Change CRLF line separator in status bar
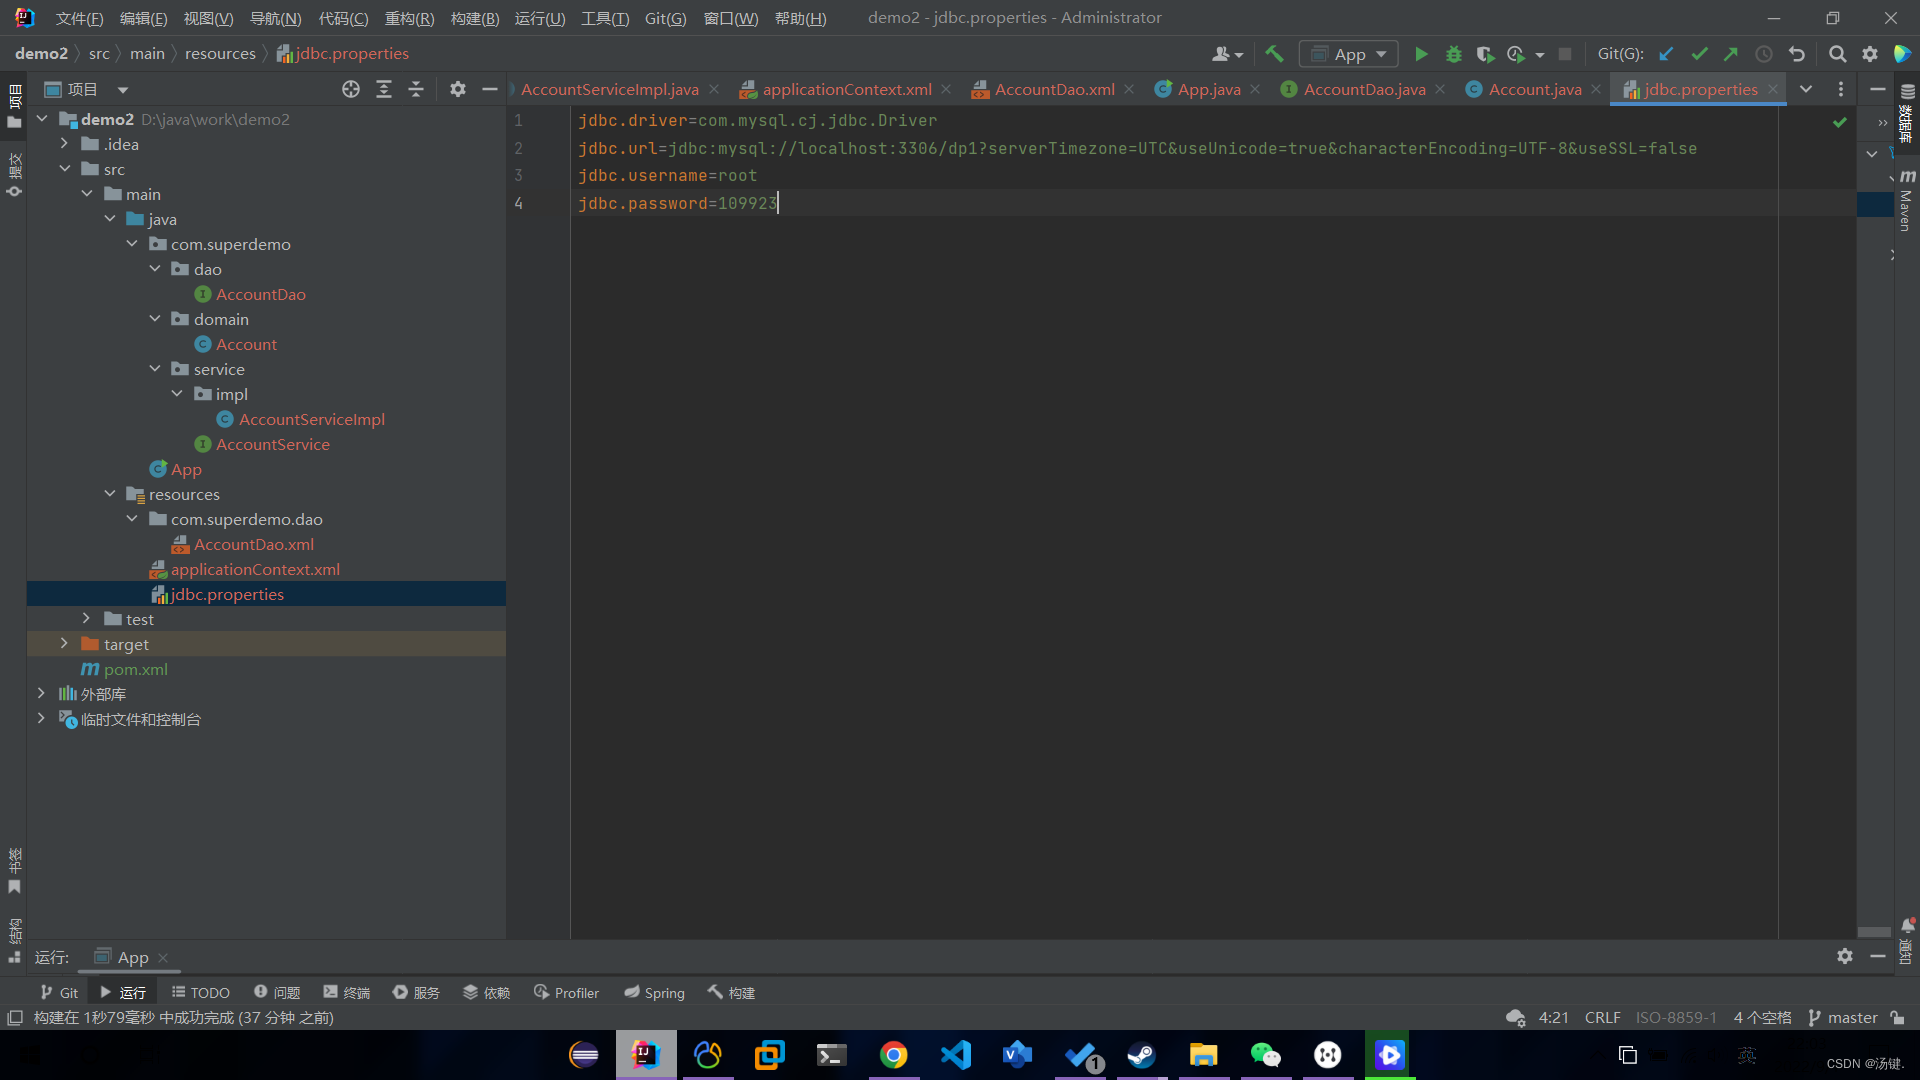The width and height of the screenshot is (1920, 1080). click(x=1602, y=1017)
